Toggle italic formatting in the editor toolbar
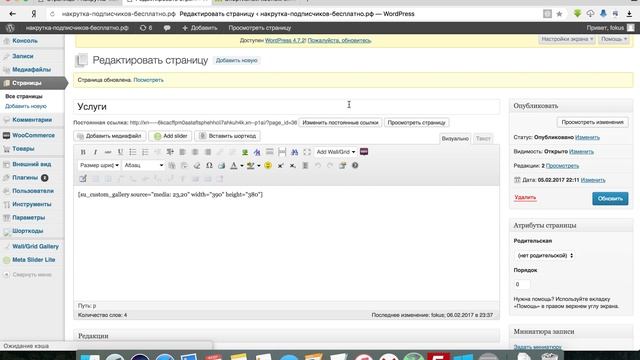640x360 pixels. 95,152
